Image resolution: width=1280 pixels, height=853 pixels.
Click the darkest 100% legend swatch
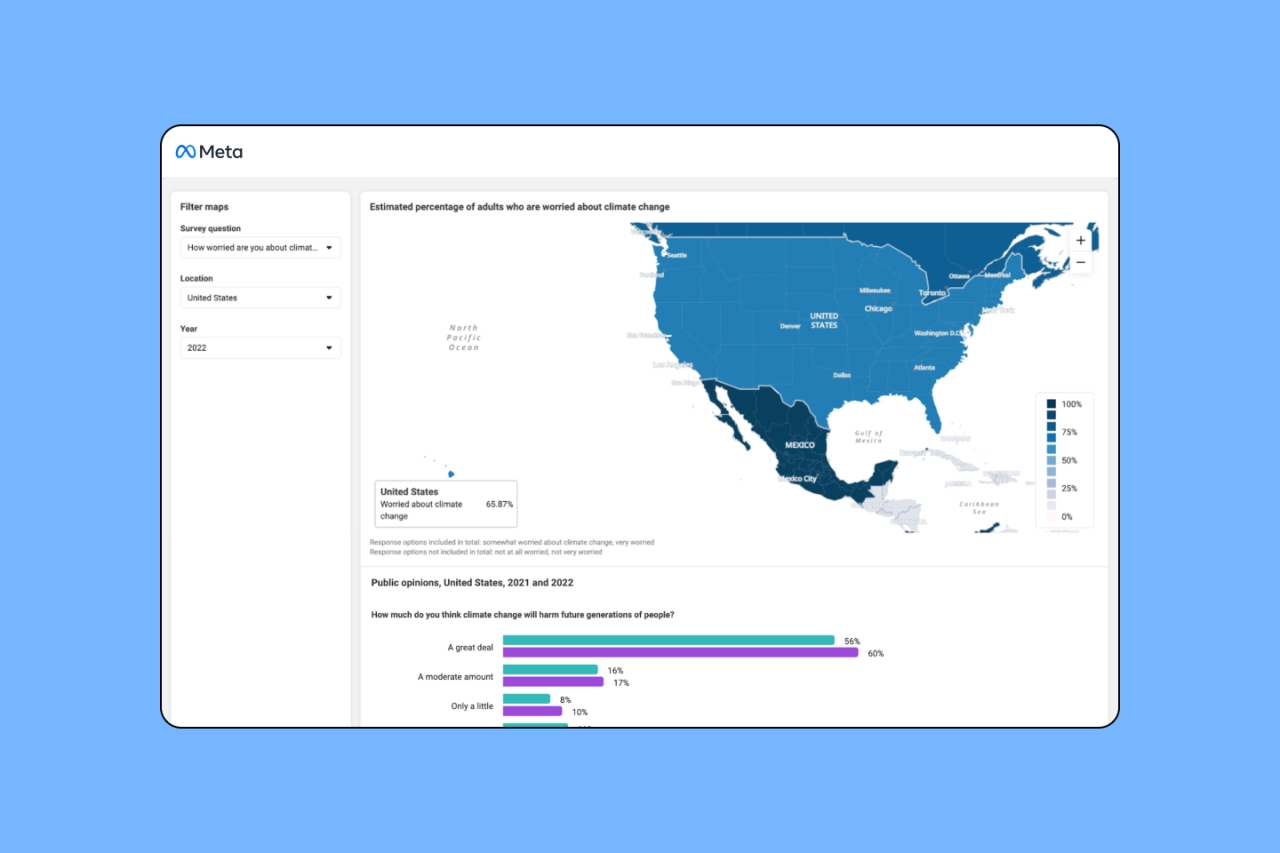1051,404
